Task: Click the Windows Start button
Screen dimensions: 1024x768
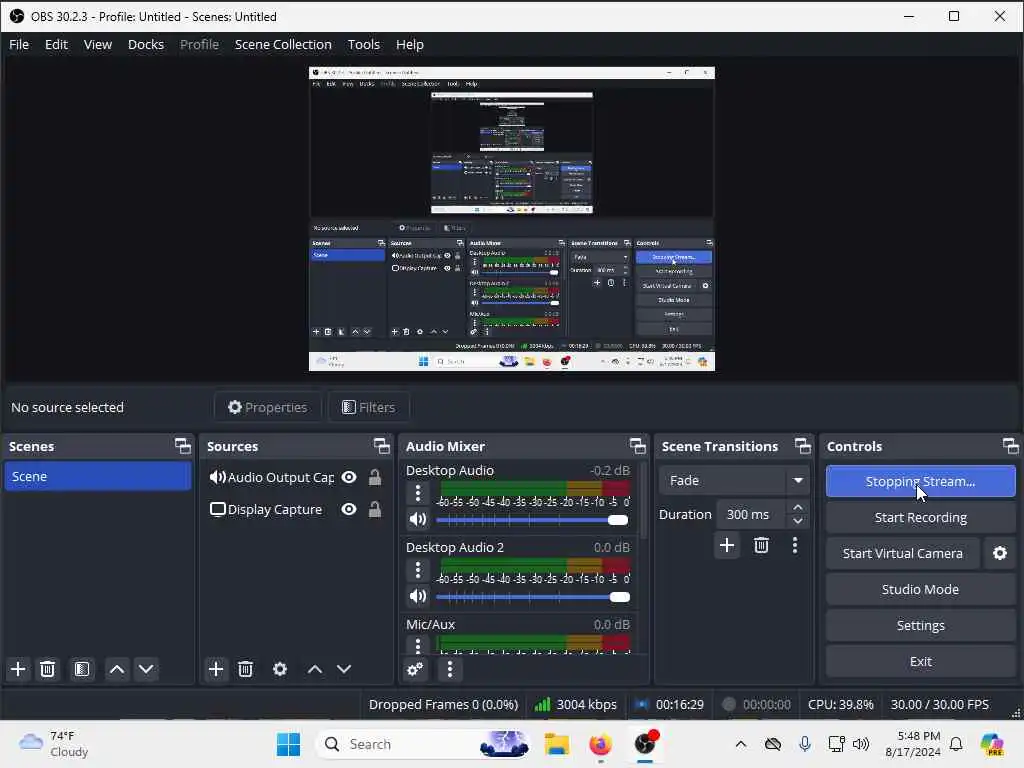Action: 288,744
